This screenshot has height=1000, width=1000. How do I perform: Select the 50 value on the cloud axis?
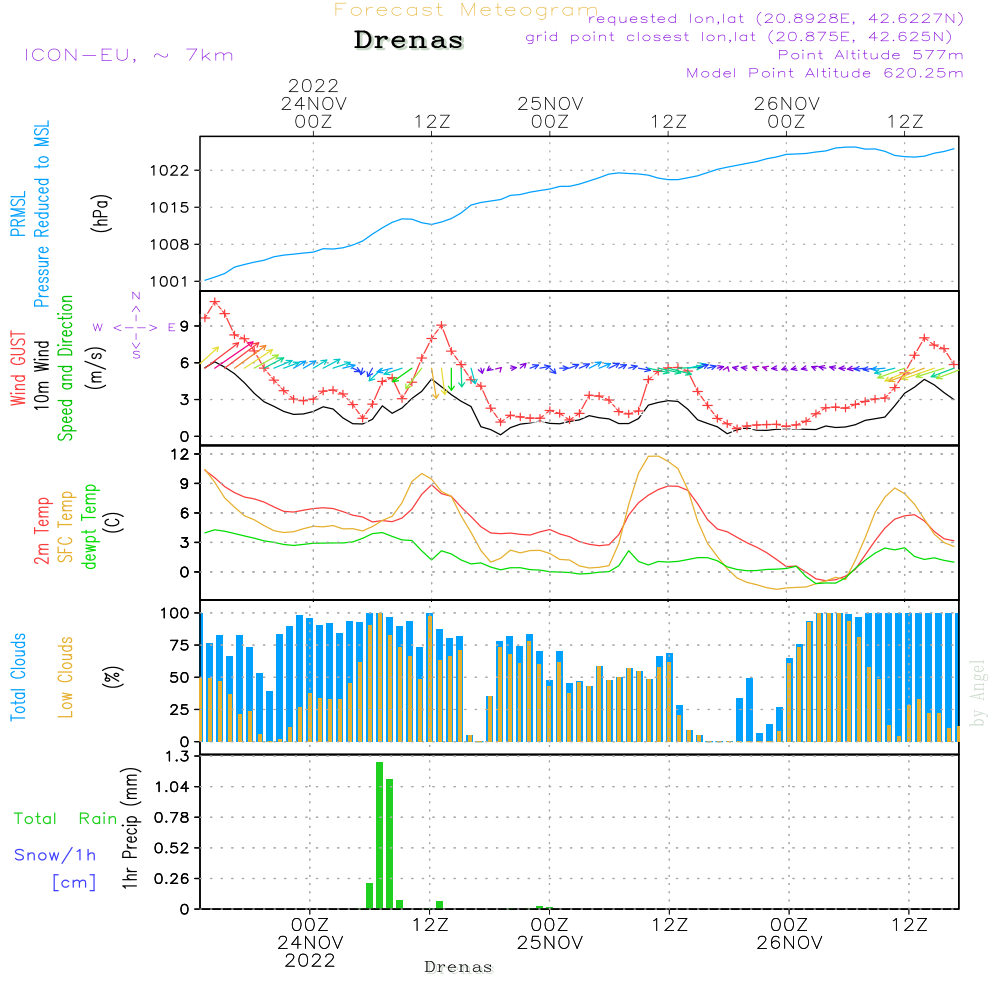pyautogui.click(x=179, y=678)
